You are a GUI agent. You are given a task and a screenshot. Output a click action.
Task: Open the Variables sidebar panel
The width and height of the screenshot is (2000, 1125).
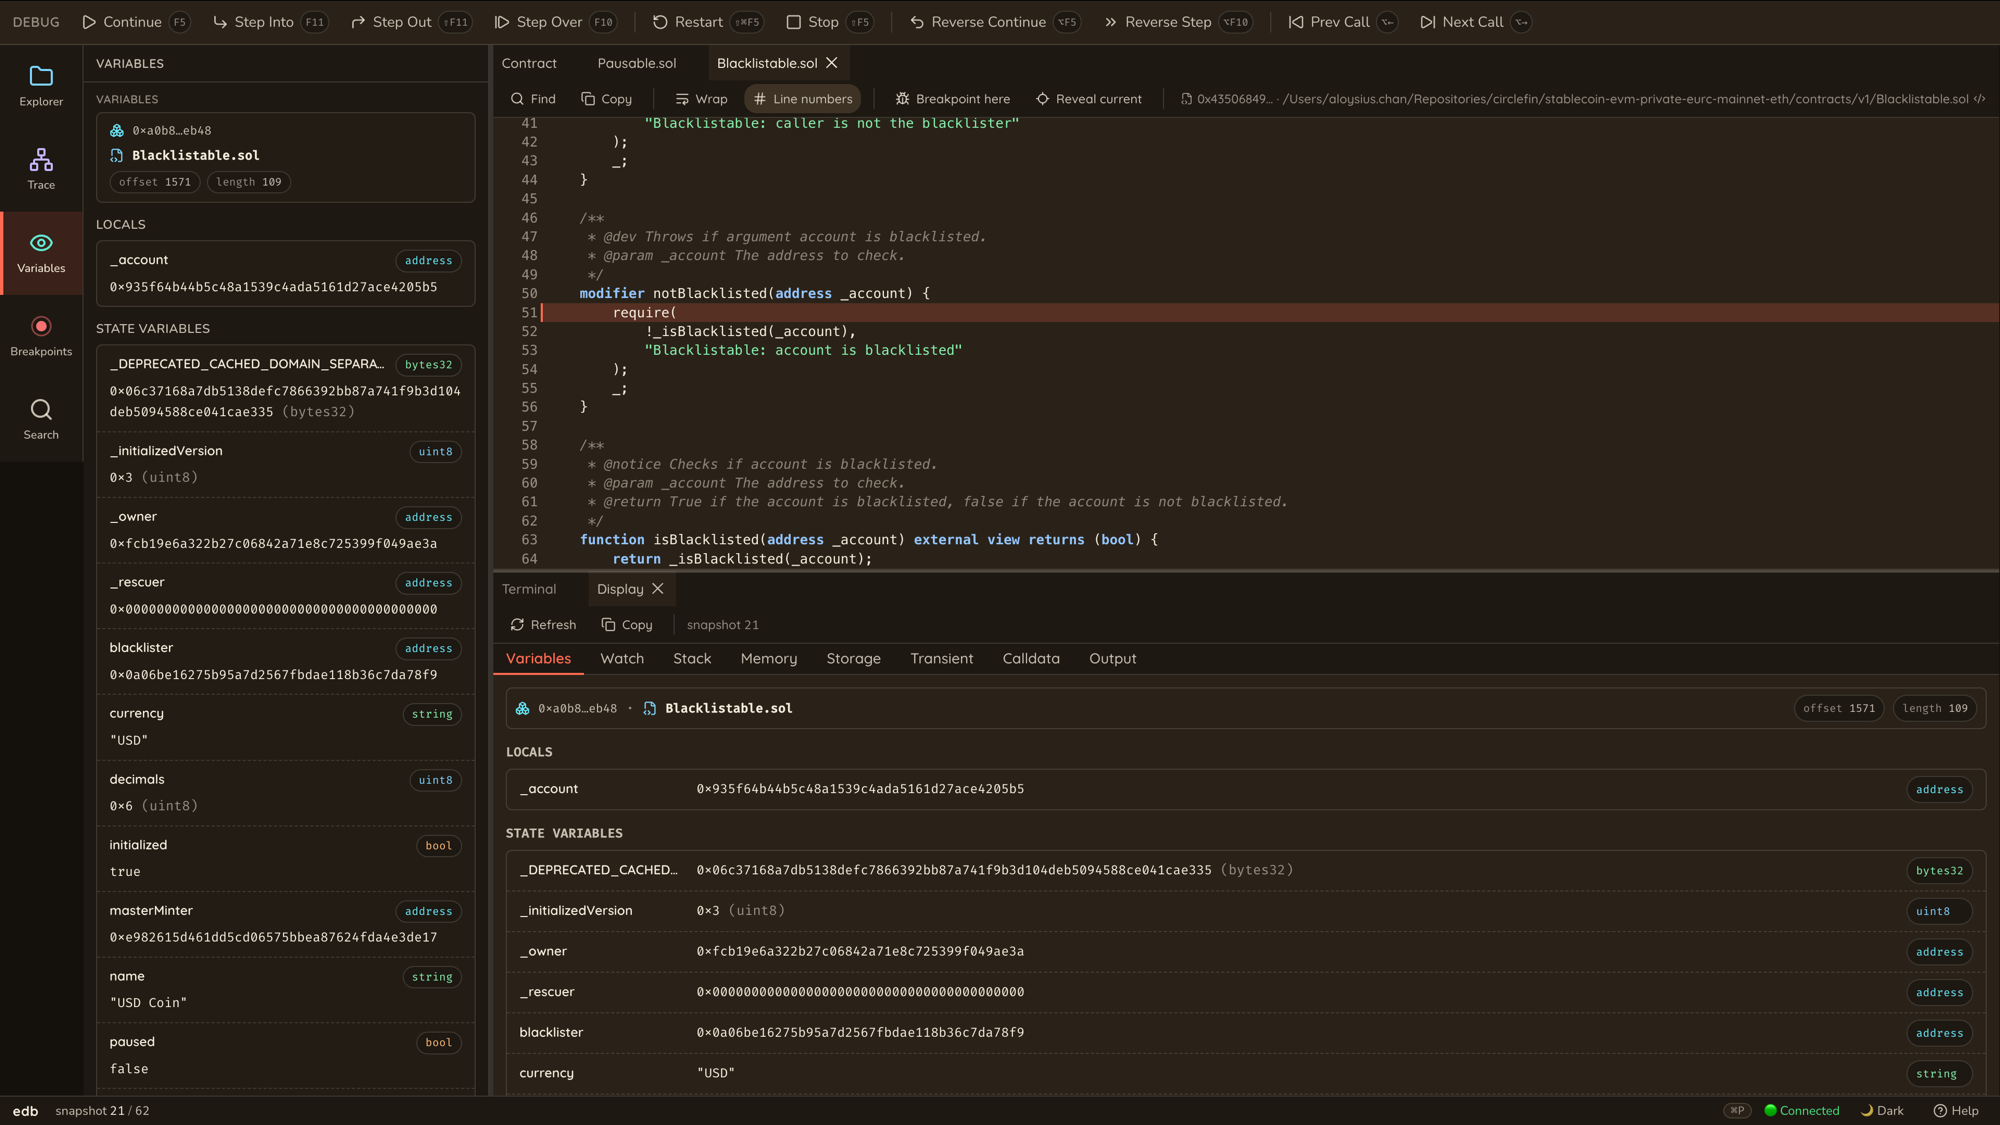click(41, 253)
